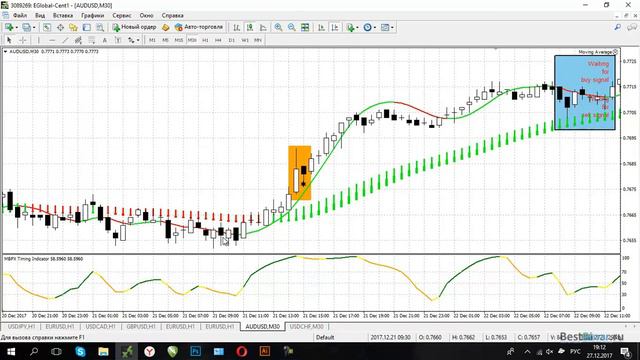
Task: Show the Market Watch panel
Action: (x=47, y=27)
